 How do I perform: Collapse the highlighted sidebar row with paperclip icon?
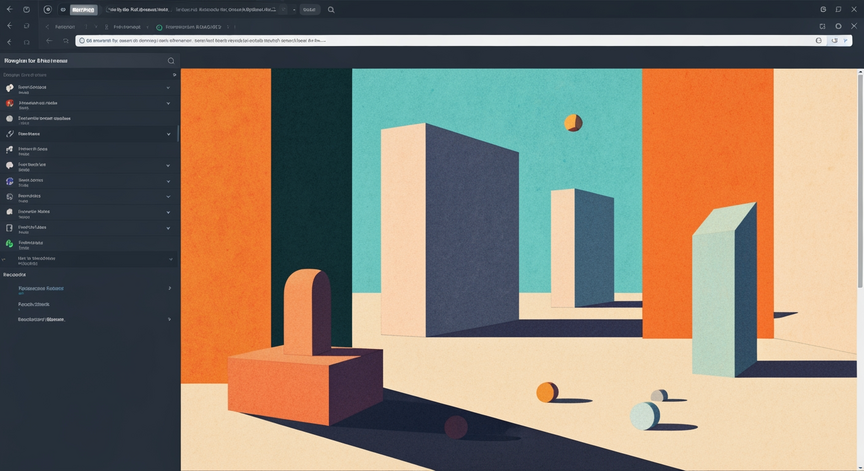point(168,134)
